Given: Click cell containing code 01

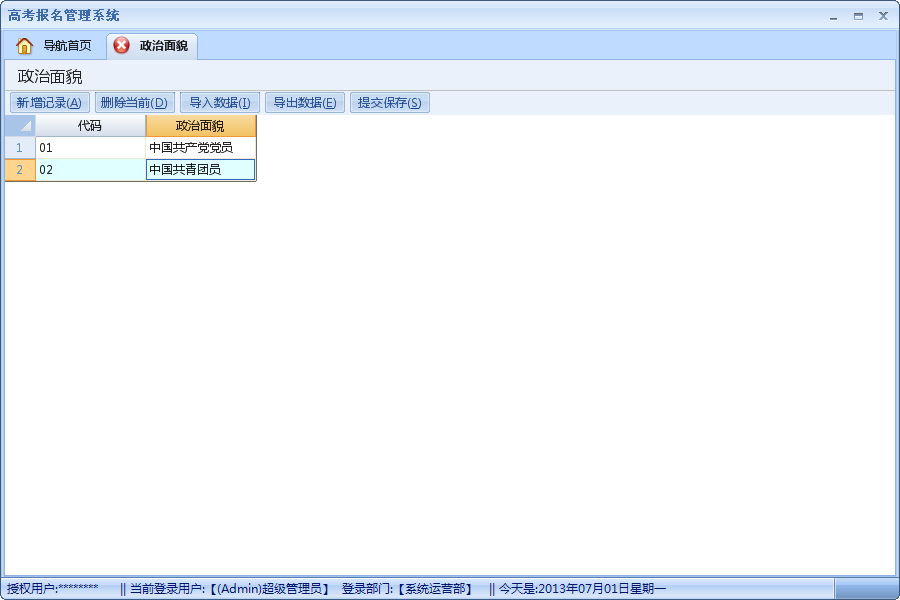Looking at the screenshot, I should (90, 148).
